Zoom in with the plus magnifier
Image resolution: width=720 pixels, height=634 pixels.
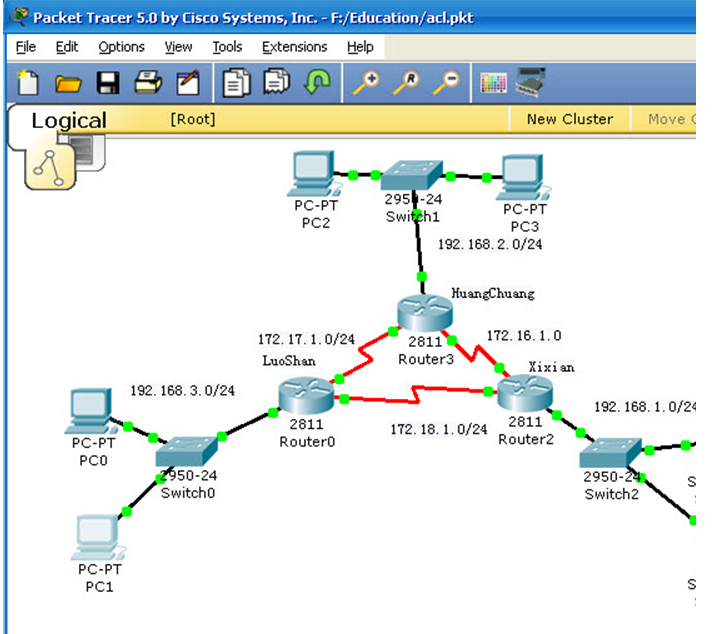coord(366,83)
